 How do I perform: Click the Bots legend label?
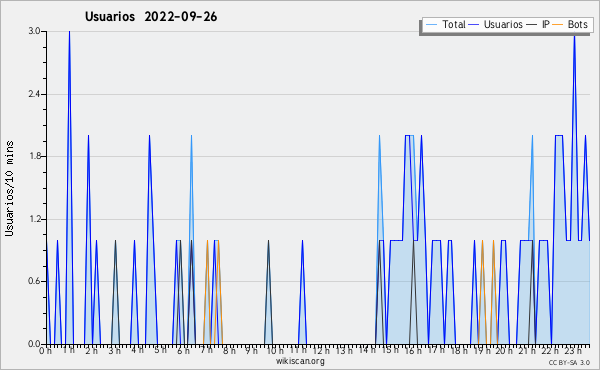click(577, 24)
